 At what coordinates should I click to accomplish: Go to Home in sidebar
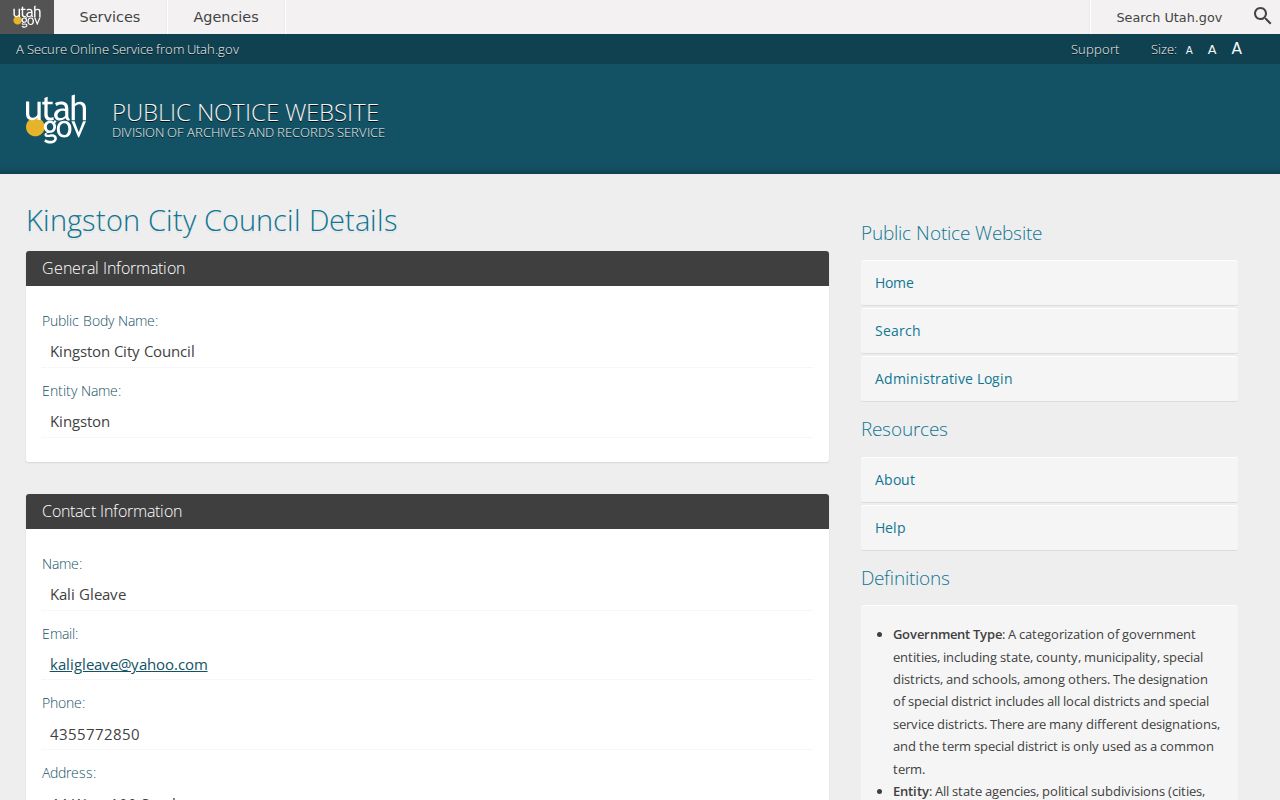[1049, 283]
